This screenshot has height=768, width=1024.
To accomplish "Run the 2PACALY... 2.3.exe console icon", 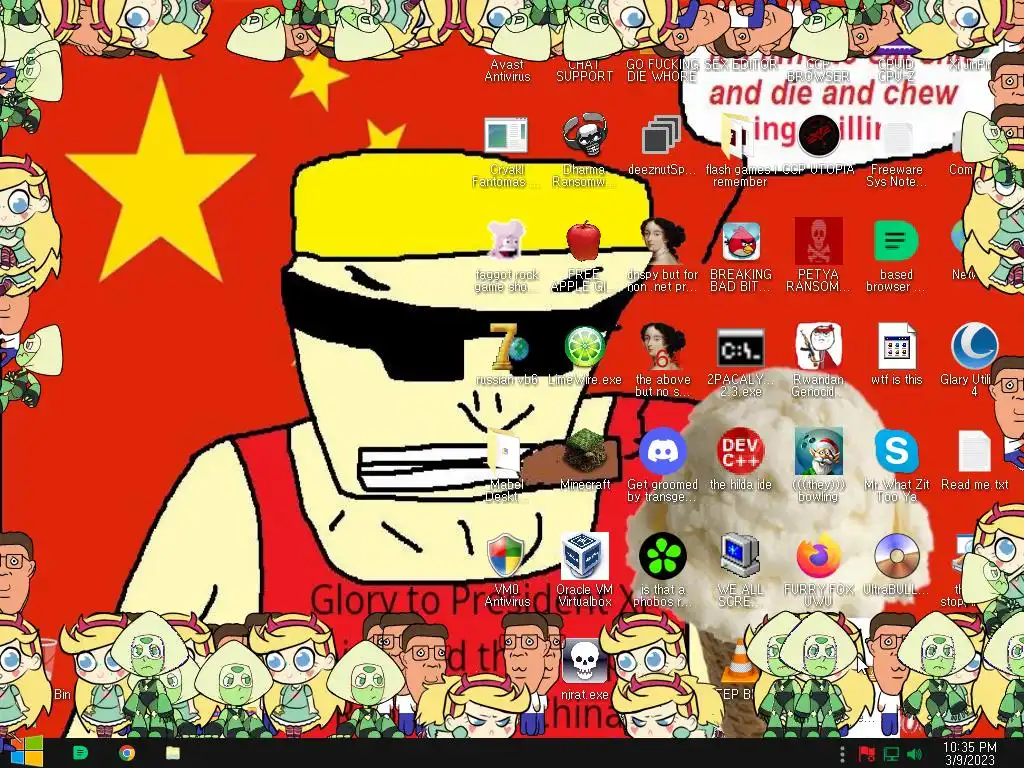I will 741,347.
